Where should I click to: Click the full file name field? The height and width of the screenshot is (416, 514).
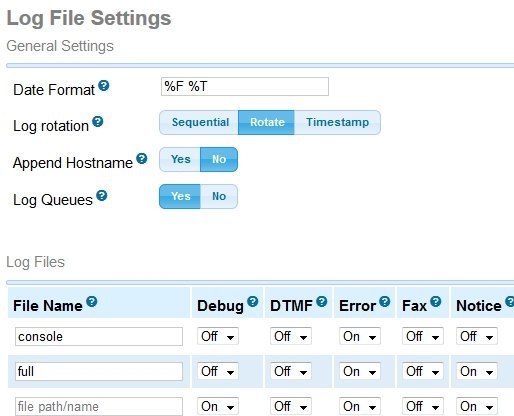(x=99, y=371)
